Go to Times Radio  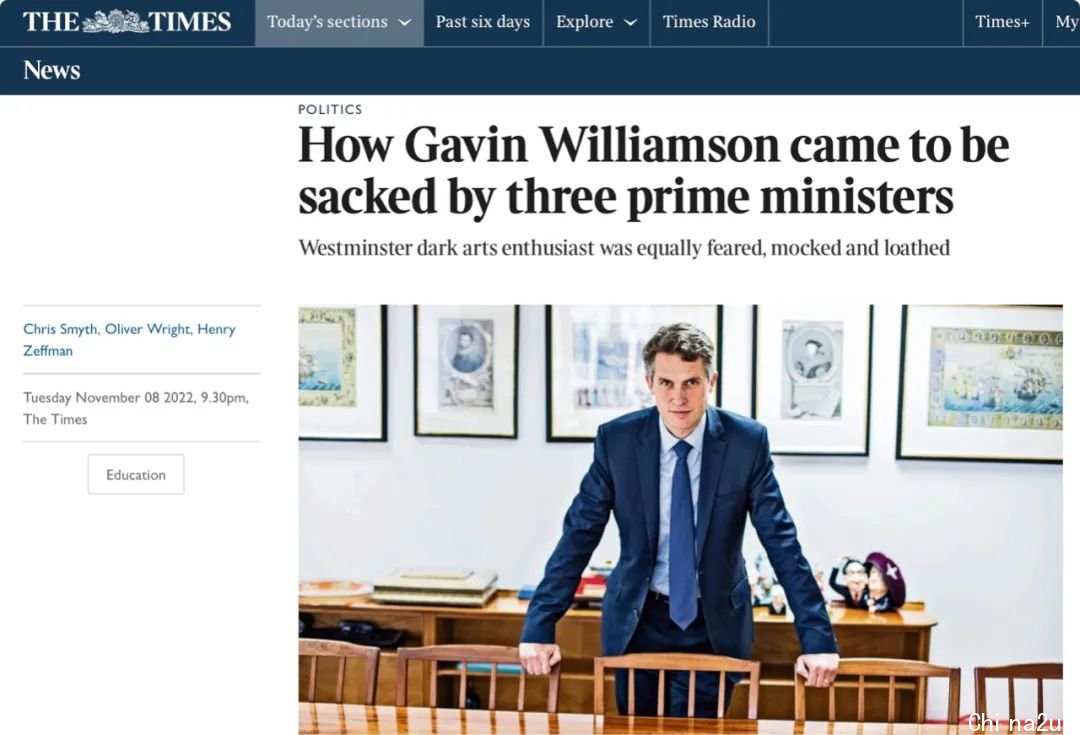coord(709,23)
